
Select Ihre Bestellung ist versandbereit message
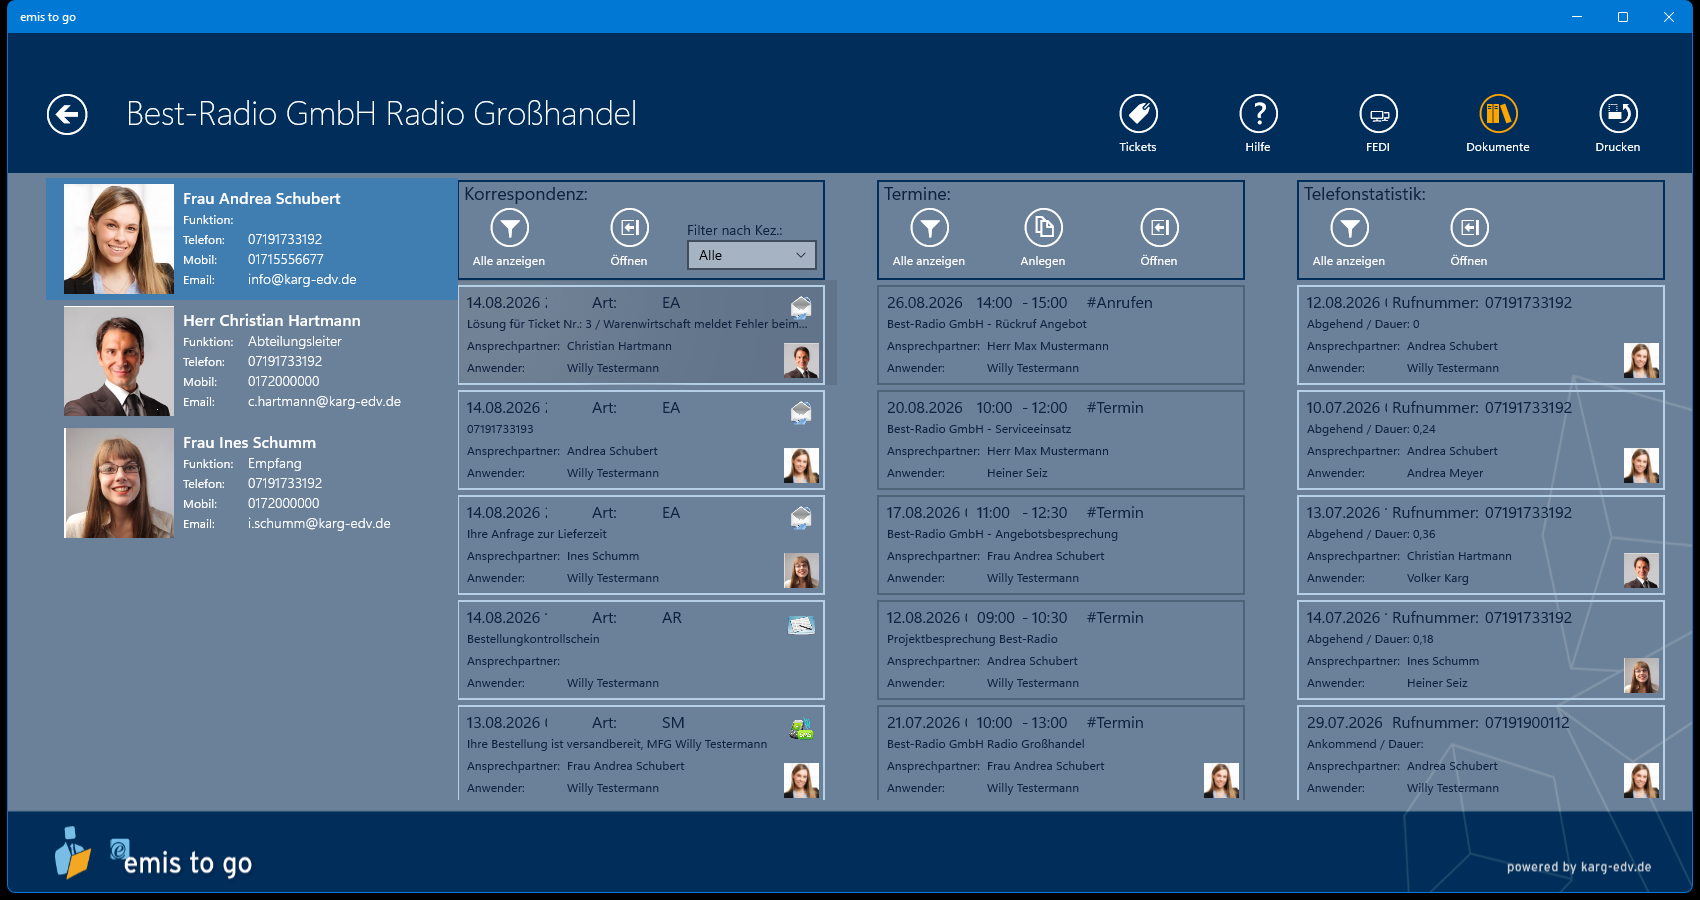coord(641,753)
